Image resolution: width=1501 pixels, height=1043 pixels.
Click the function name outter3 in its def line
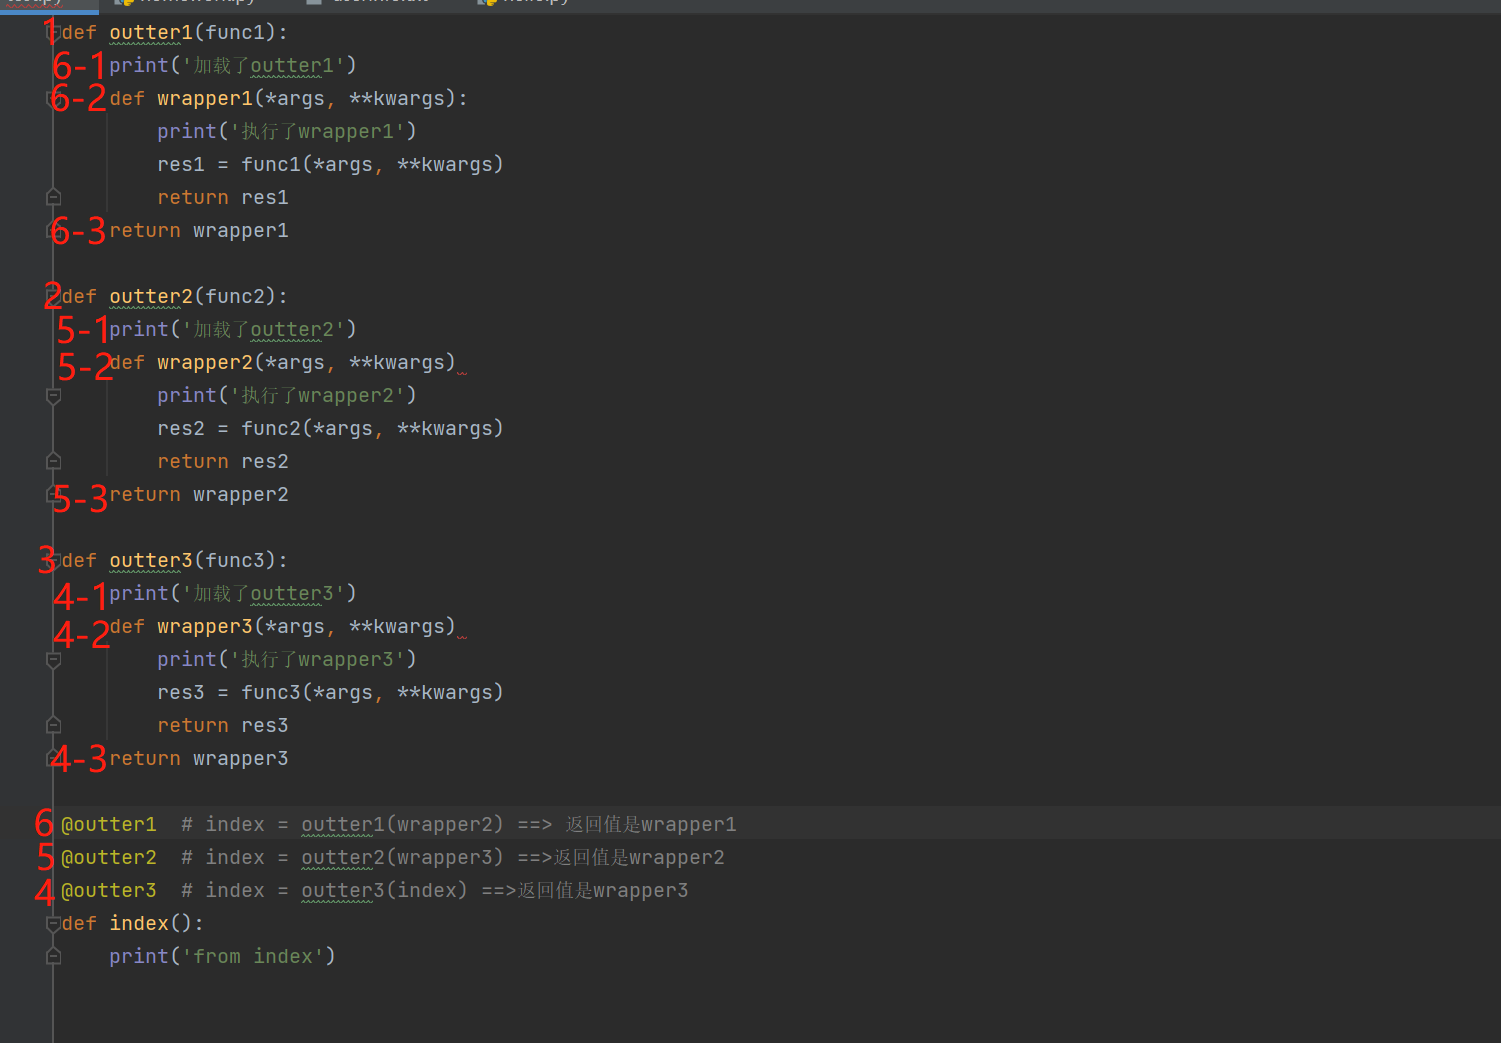(151, 561)
